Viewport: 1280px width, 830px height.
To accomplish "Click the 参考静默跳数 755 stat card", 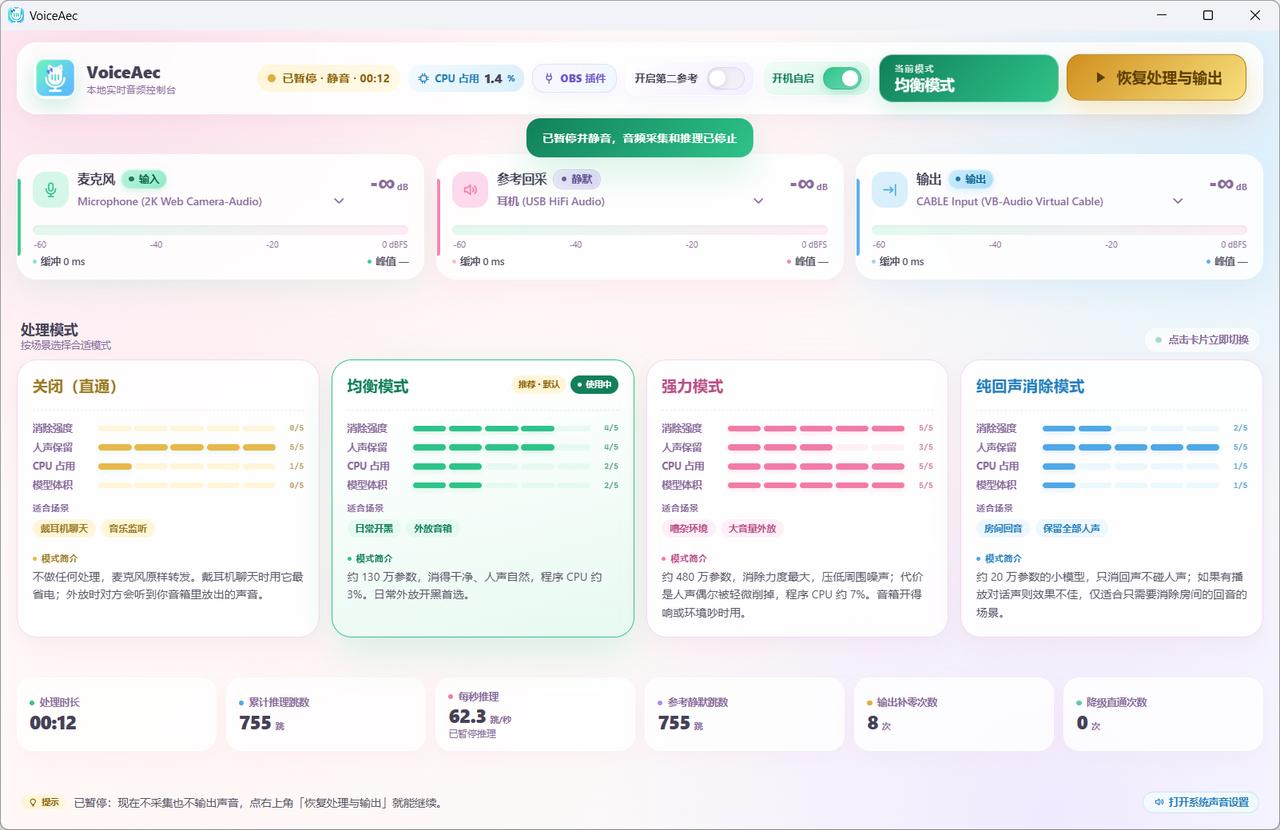I will (x=745, y=714).
